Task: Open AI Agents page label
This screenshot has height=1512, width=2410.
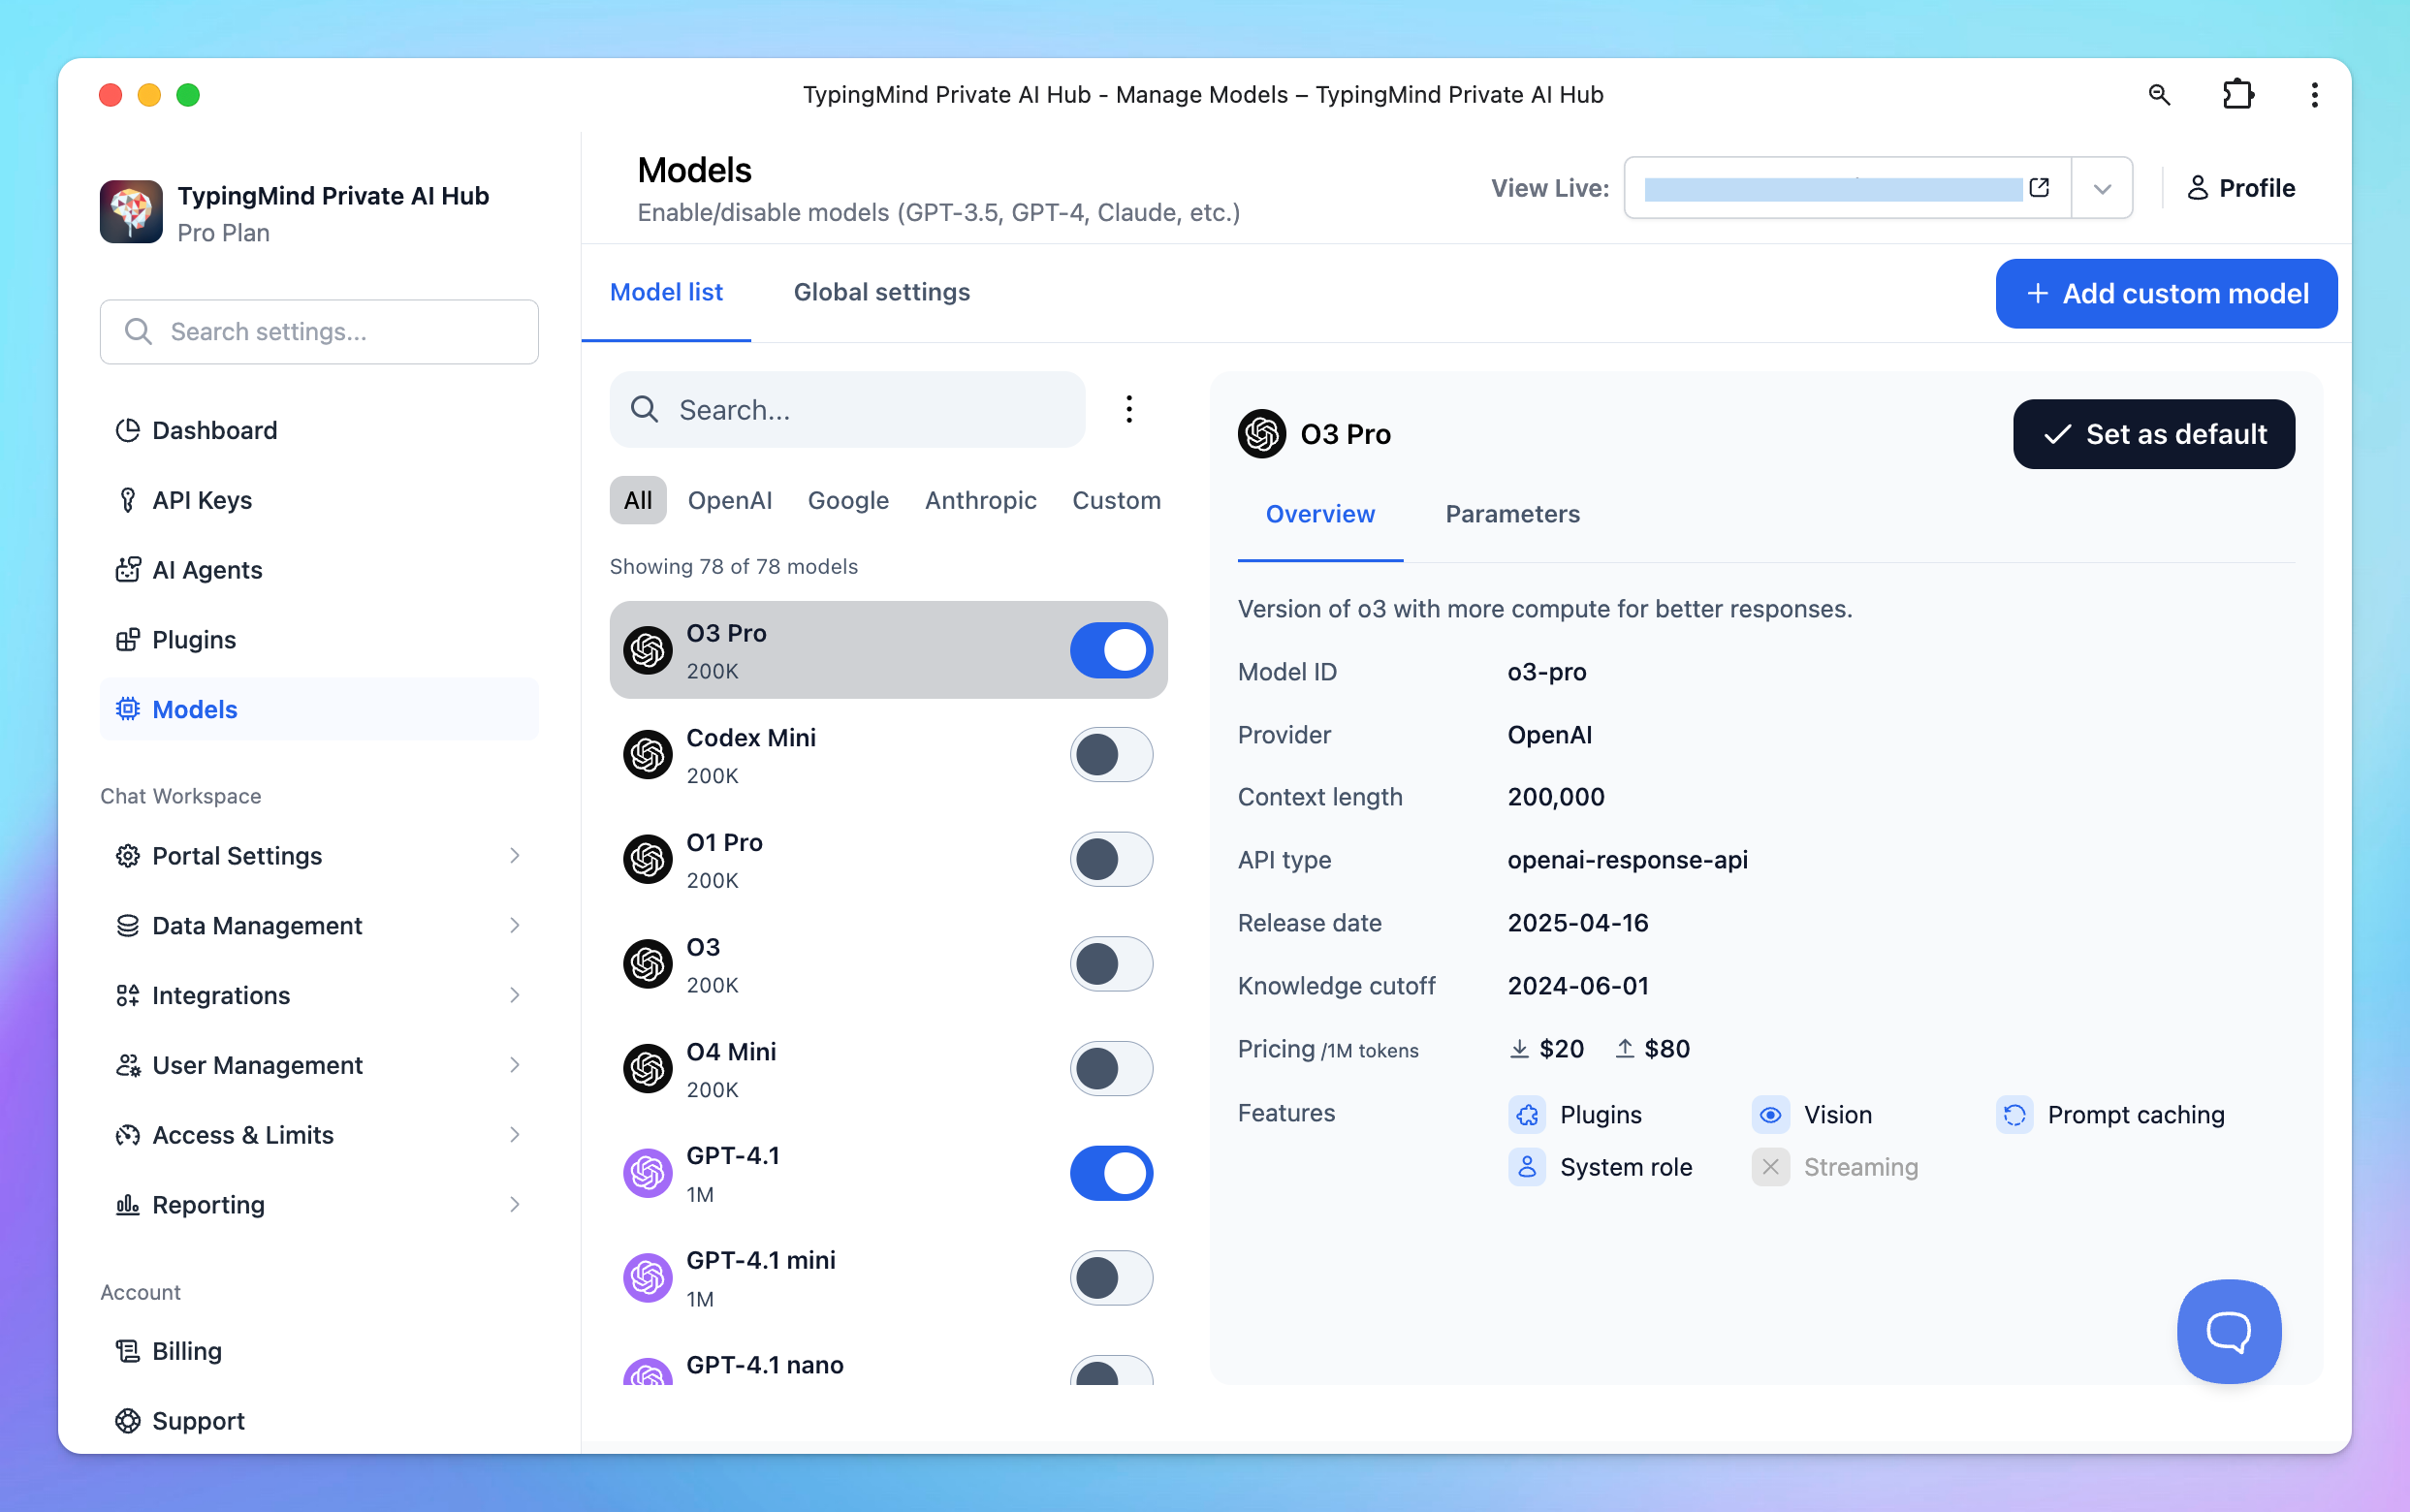Action: pos(207,570)
